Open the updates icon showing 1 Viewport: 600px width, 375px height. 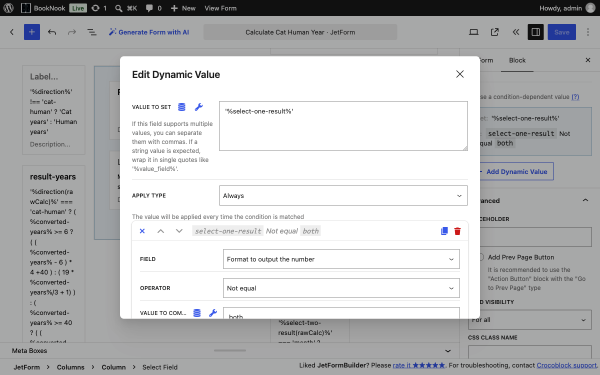(x=99, y=8)
